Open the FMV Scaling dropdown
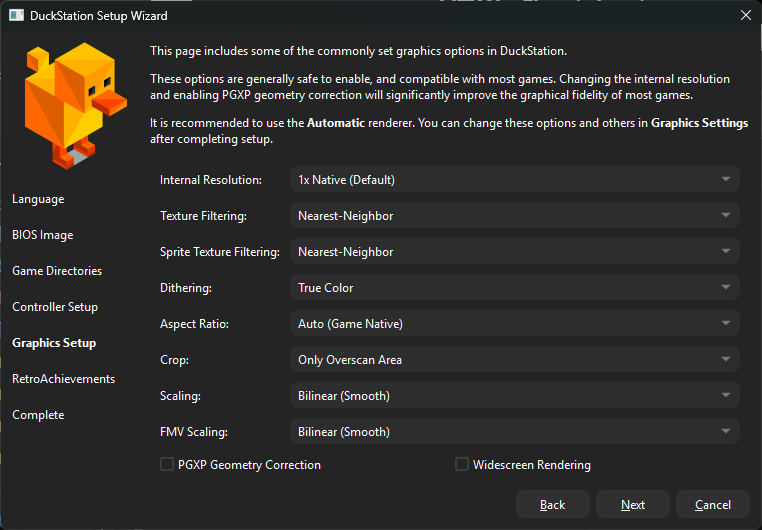The image size is (762, 530). coord(515,432)
